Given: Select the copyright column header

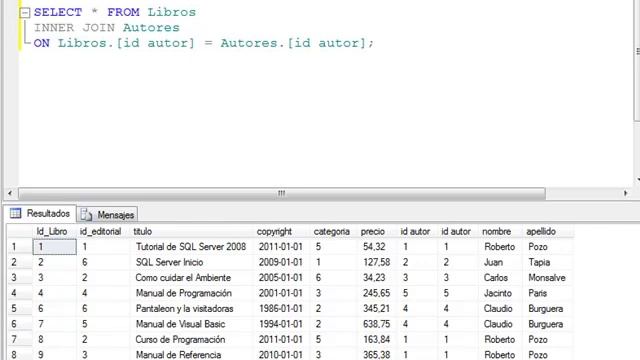Looking at the screenshot, I should pos(282,231).
